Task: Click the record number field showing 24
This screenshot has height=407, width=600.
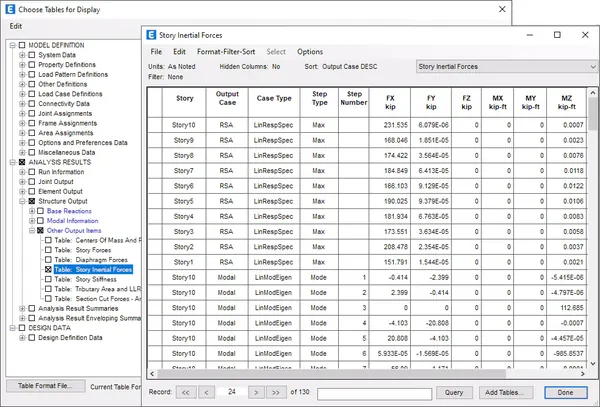Action: click(x=232, y=392)
